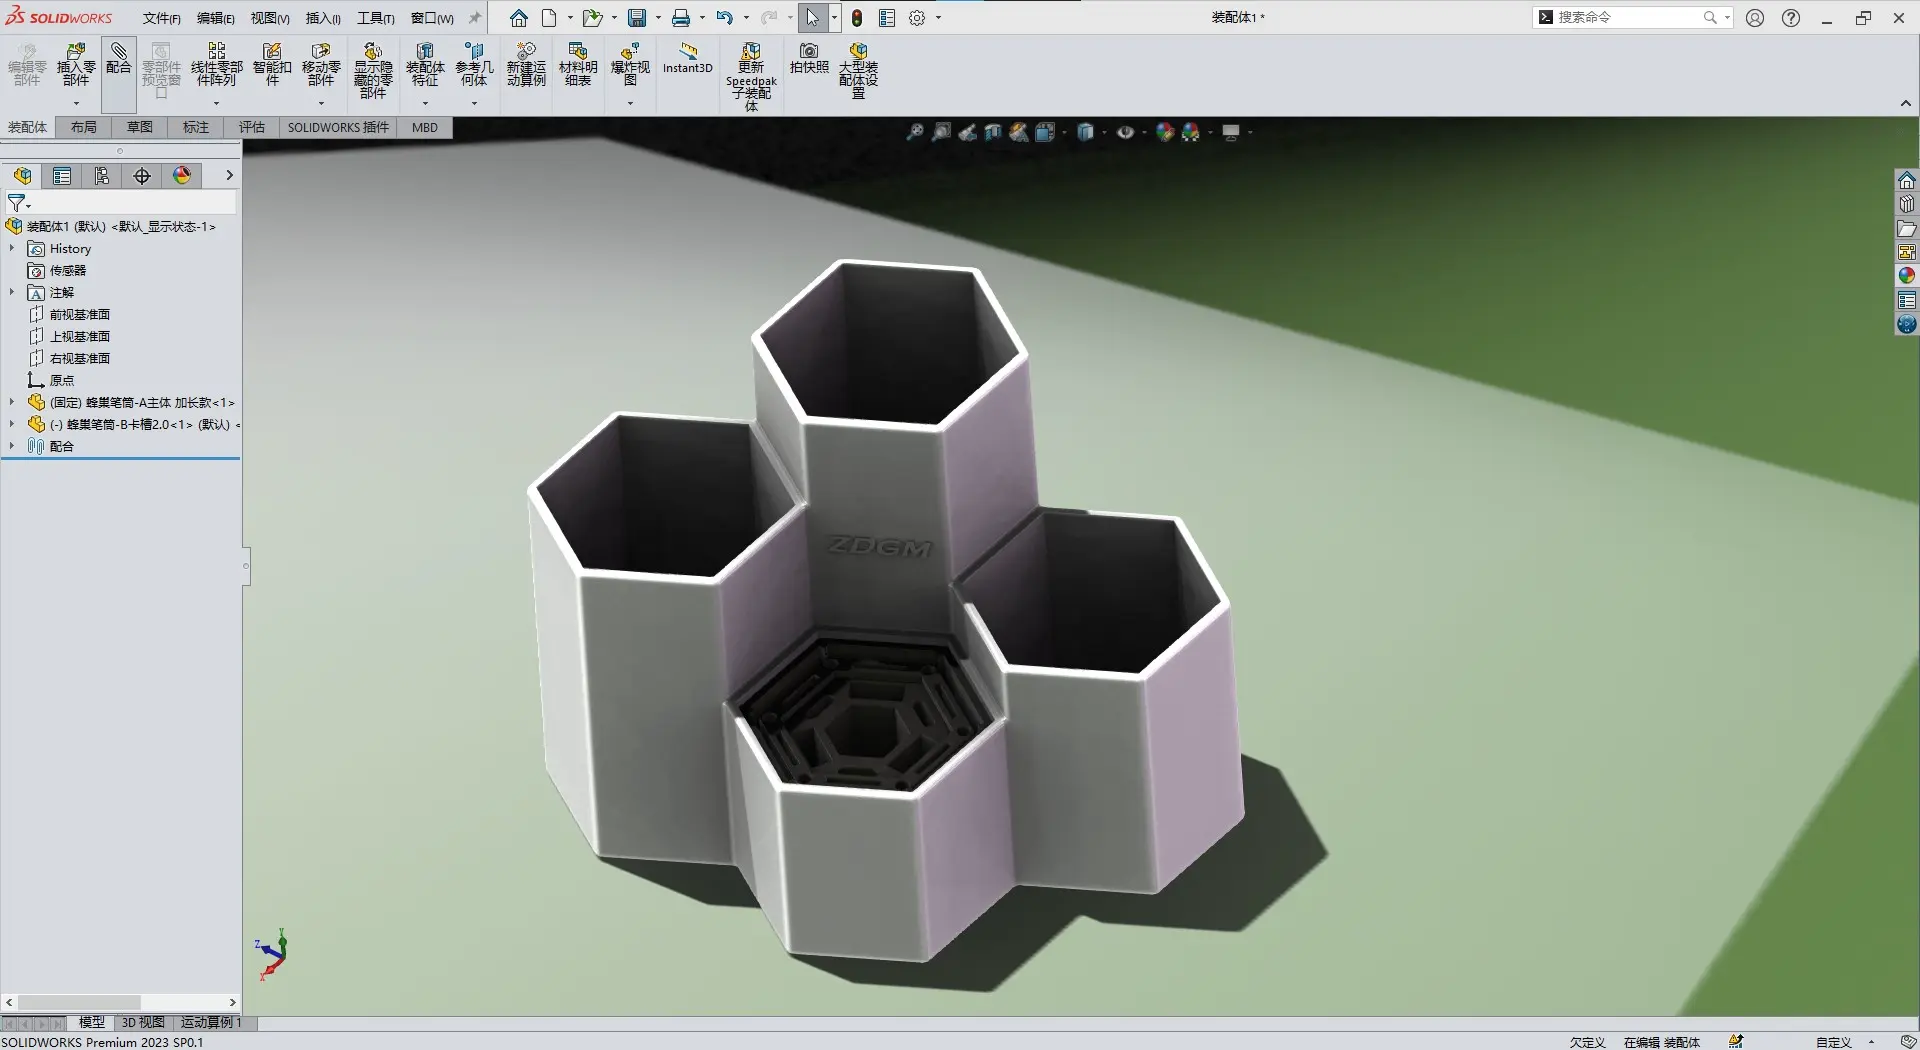Open the 运动算例1 bottom tab

click(211, 1022)
